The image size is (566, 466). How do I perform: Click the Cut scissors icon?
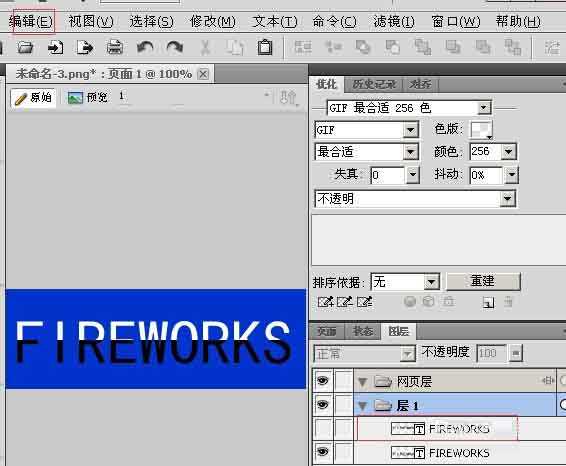click(205, 48)
